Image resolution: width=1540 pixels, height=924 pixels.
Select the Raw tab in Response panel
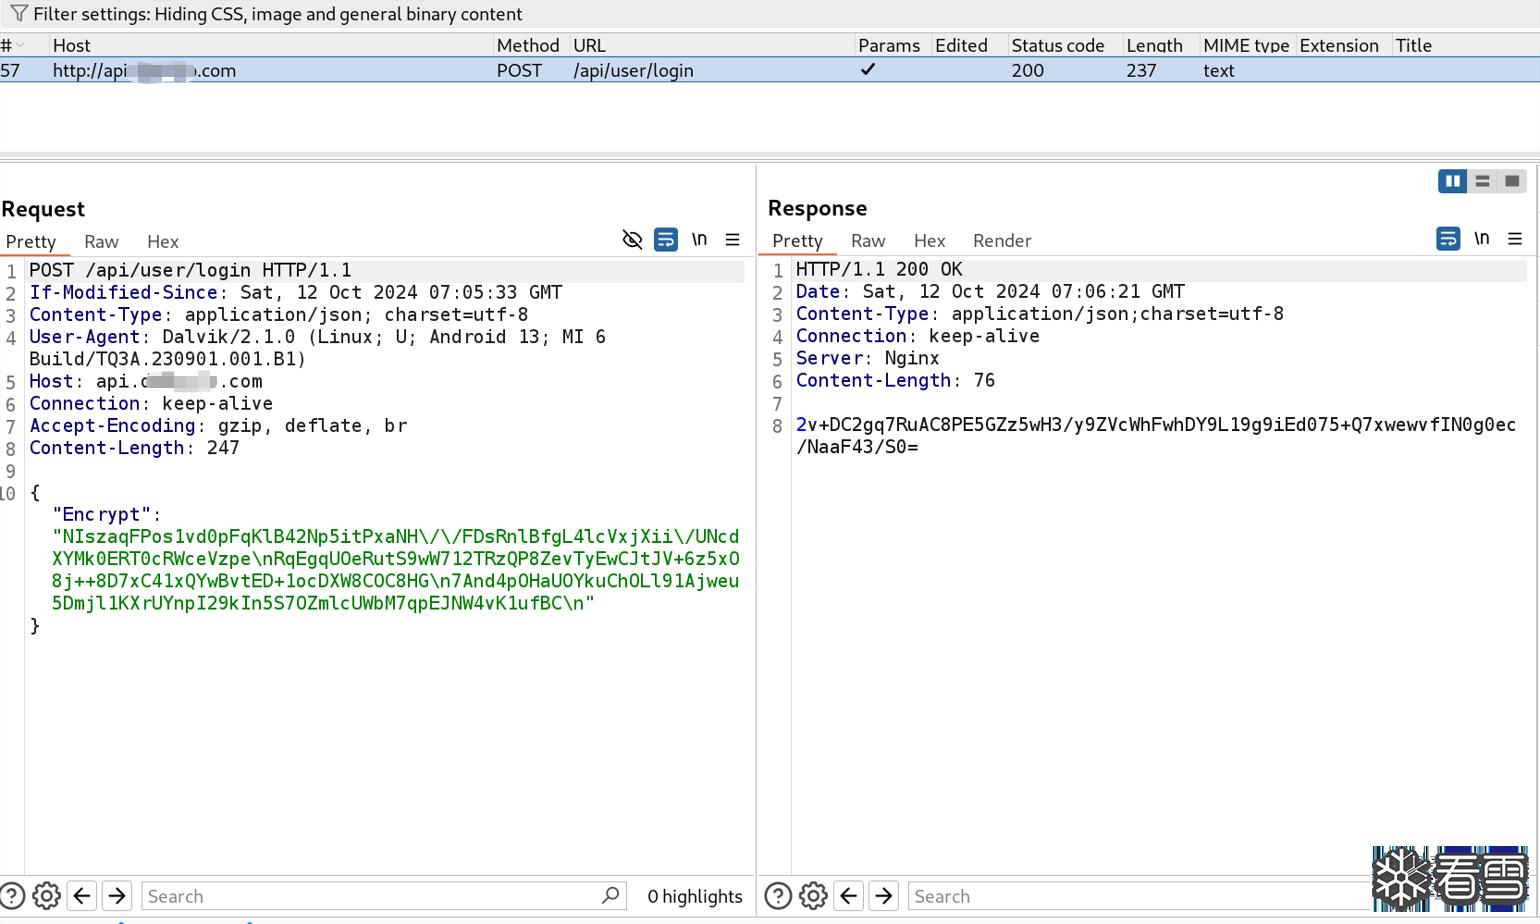868,241
